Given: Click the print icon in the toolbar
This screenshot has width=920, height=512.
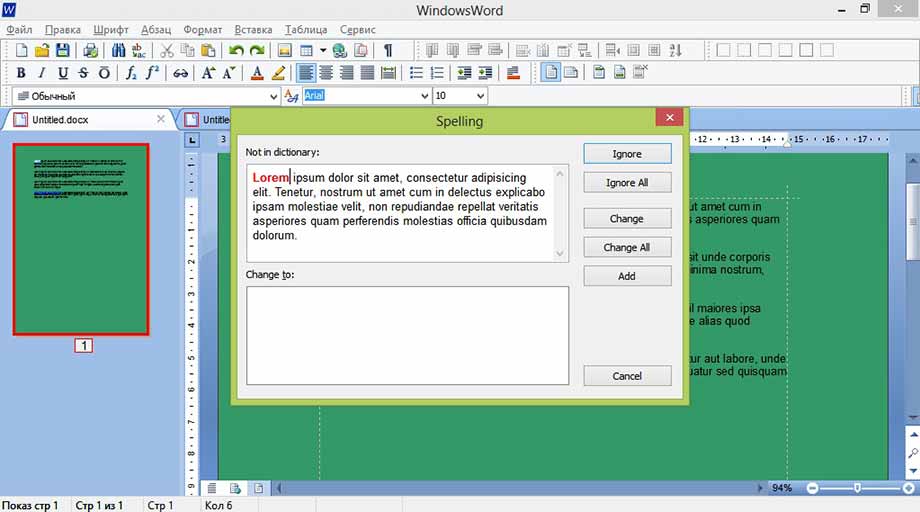Looking at the screenshot, I should click(x=90, y=50).
